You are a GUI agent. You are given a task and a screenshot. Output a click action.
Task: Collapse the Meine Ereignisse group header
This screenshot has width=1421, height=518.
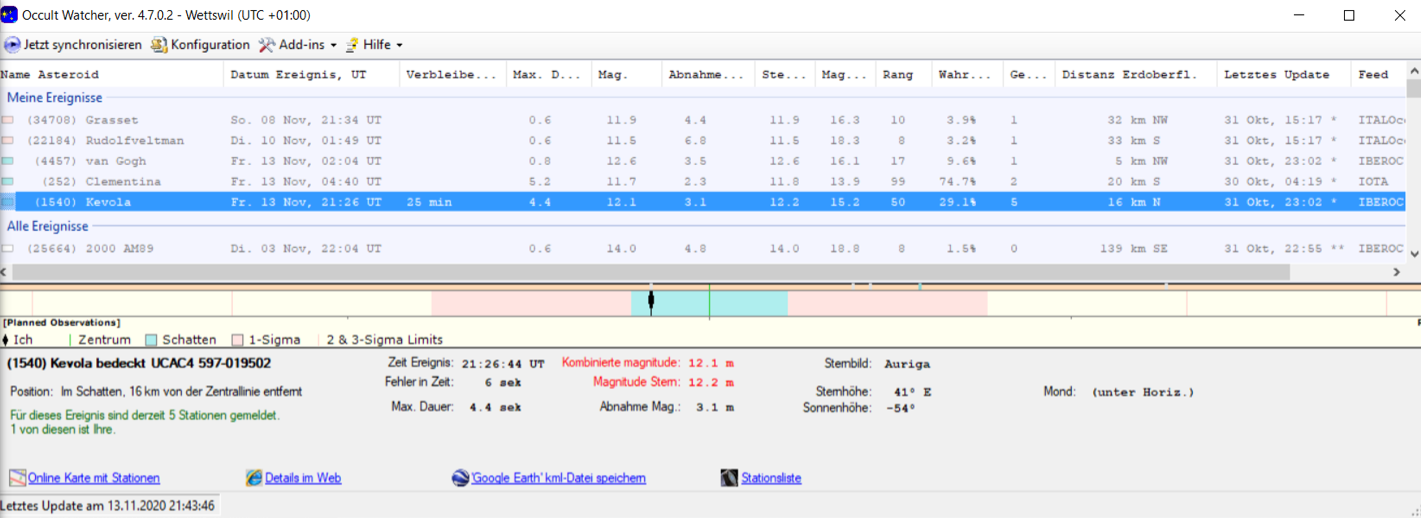[x=54, y=97]
